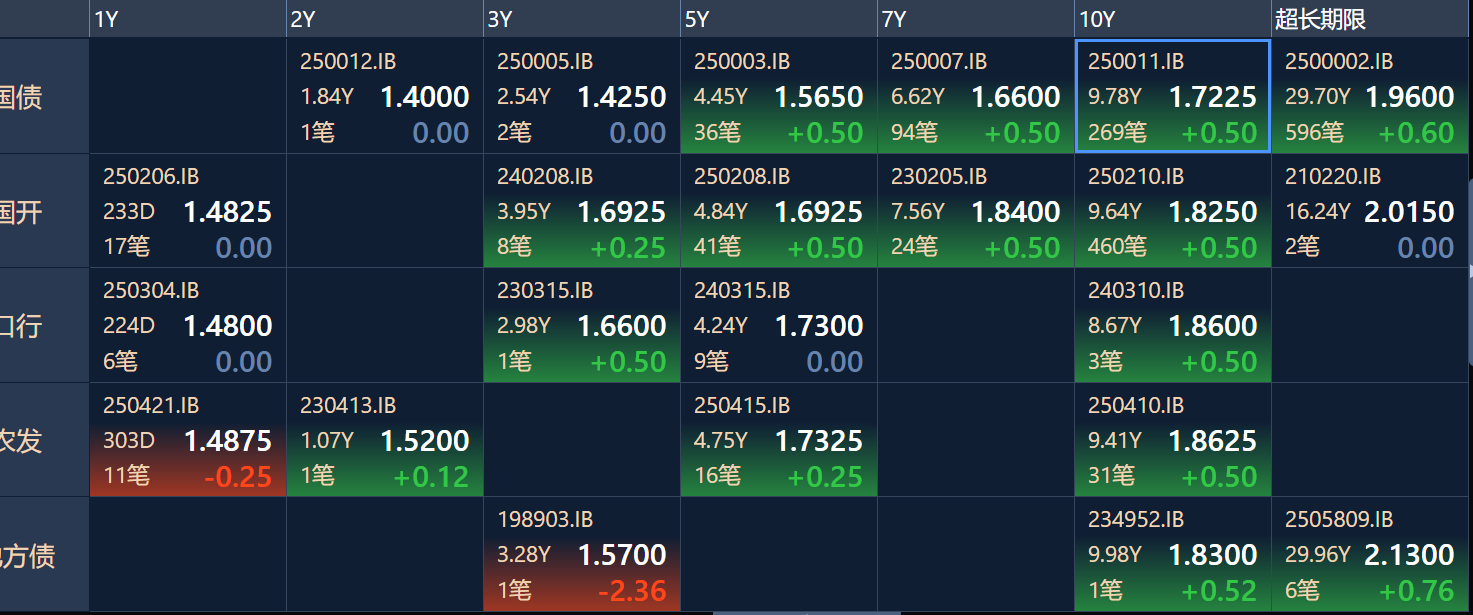Open bond code 250005.IB
1473x615 pixels.
[545, 62]
